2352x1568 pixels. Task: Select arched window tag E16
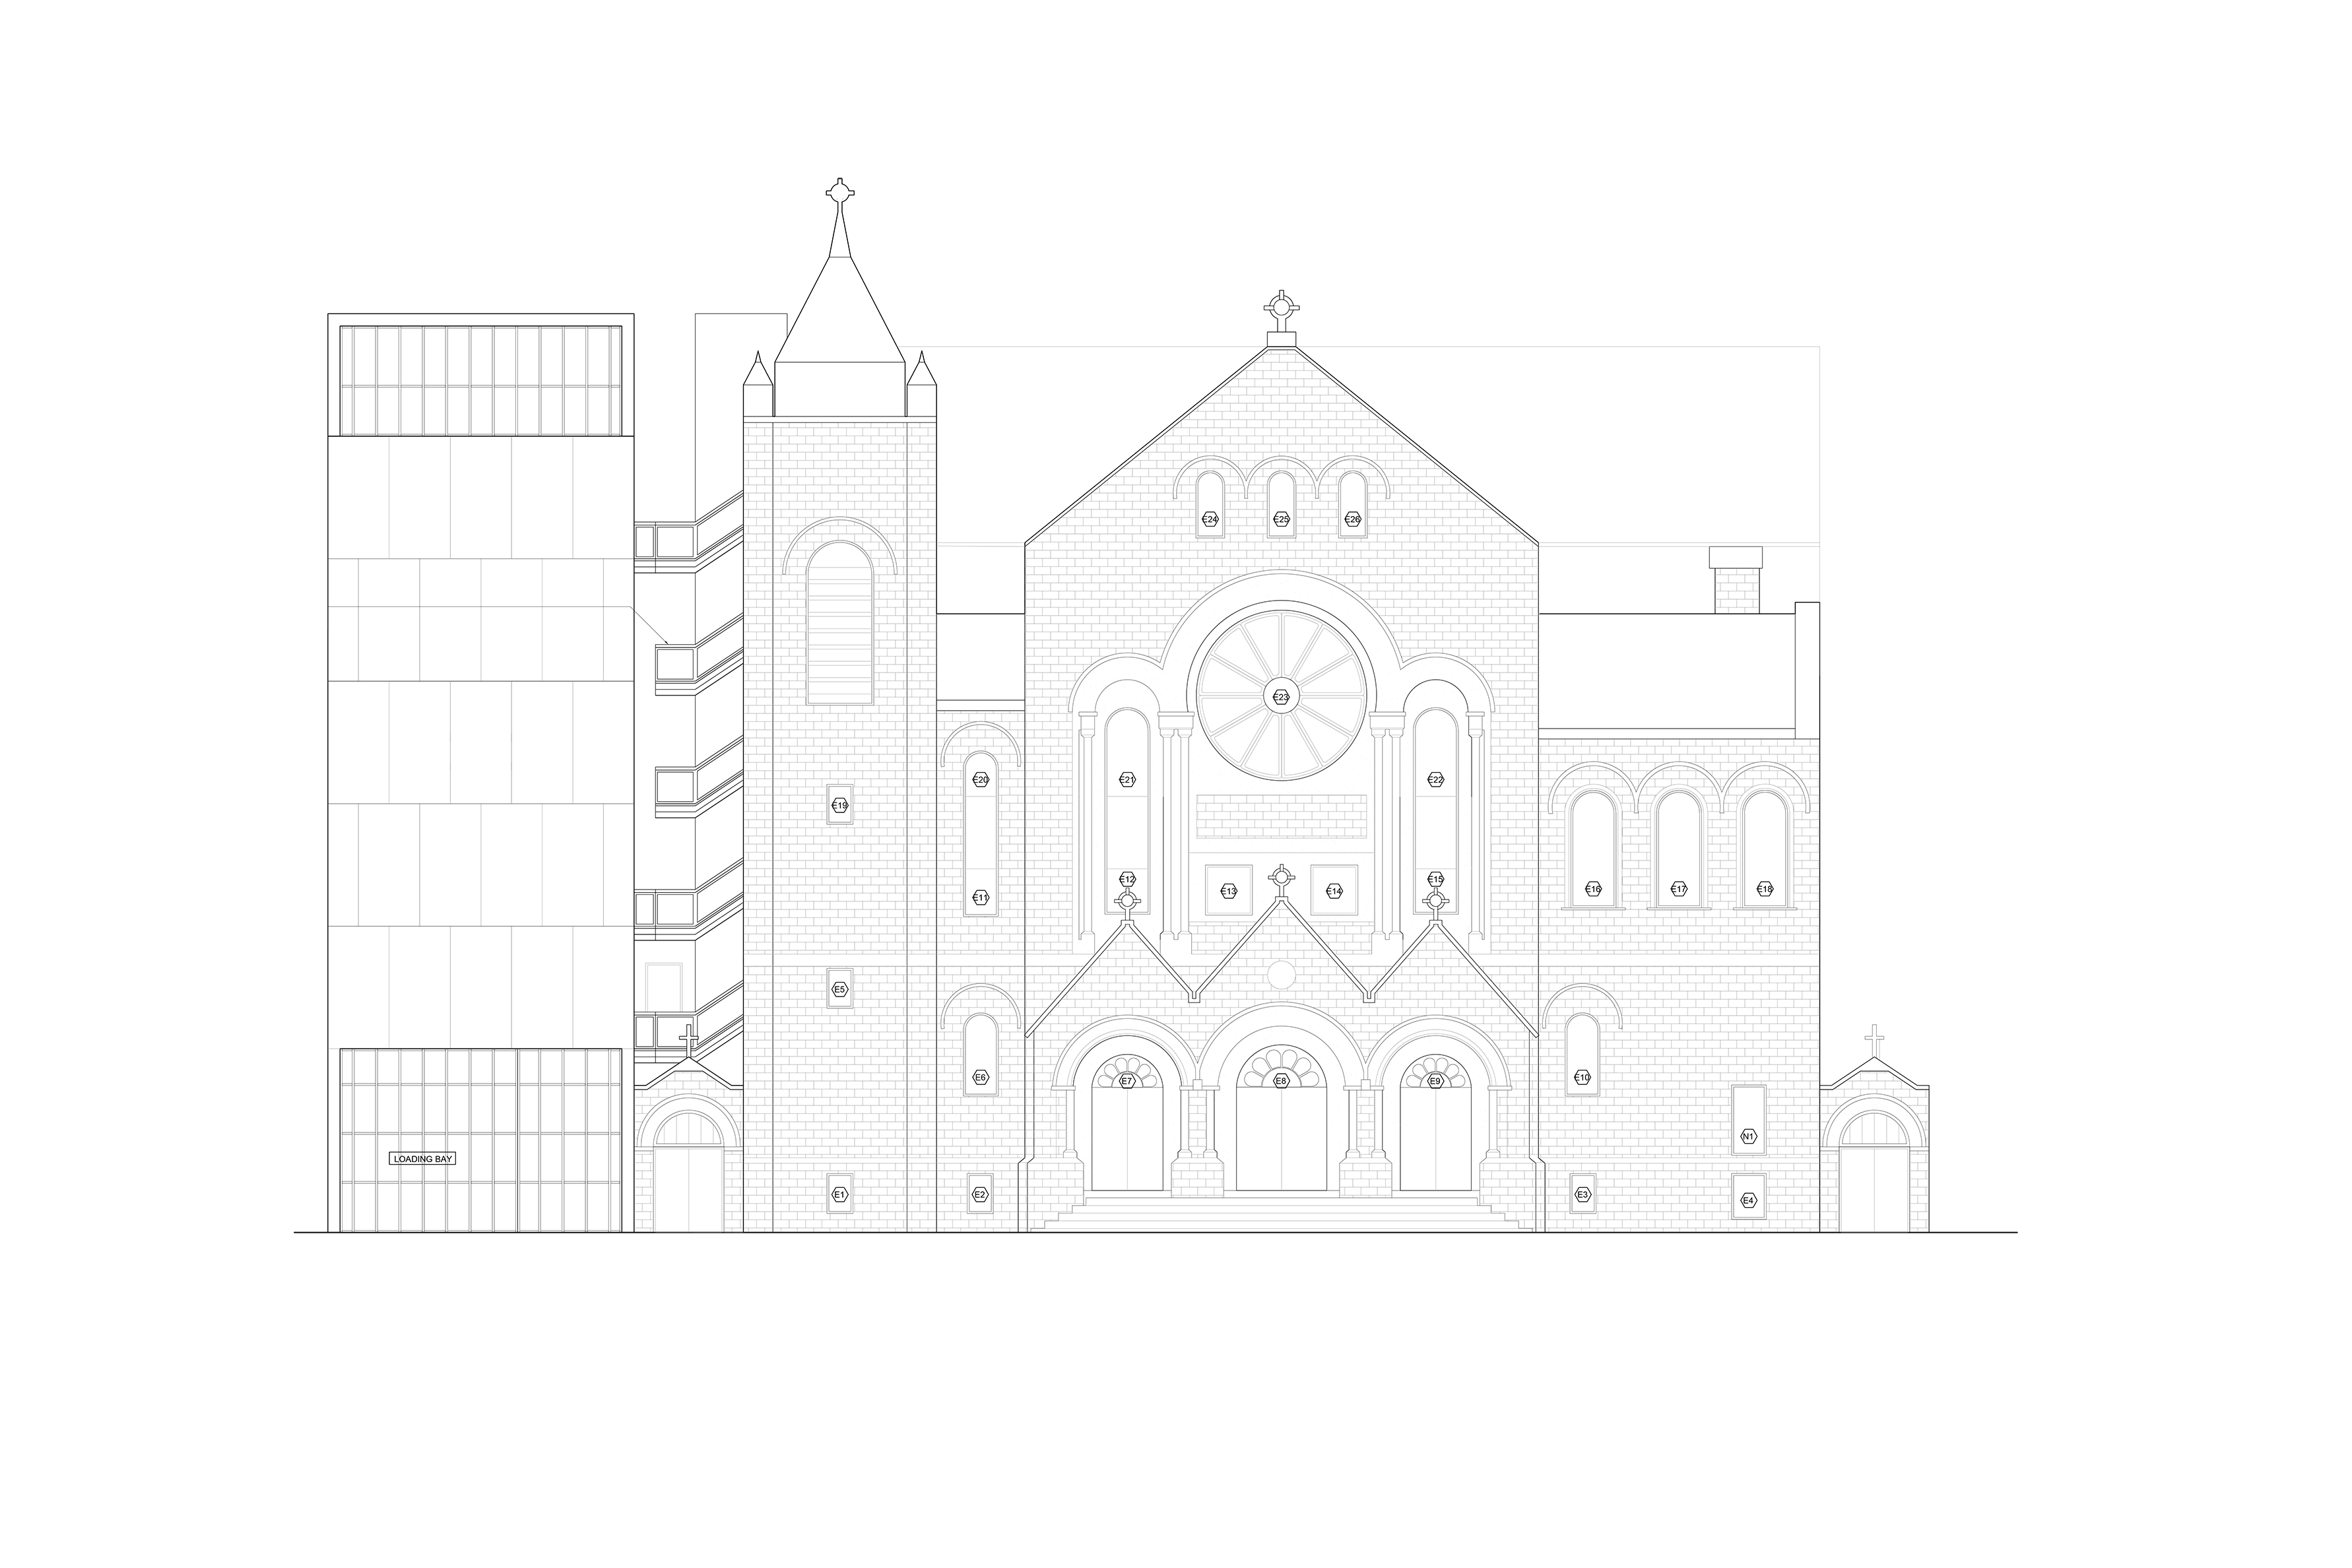point(1594,888)
